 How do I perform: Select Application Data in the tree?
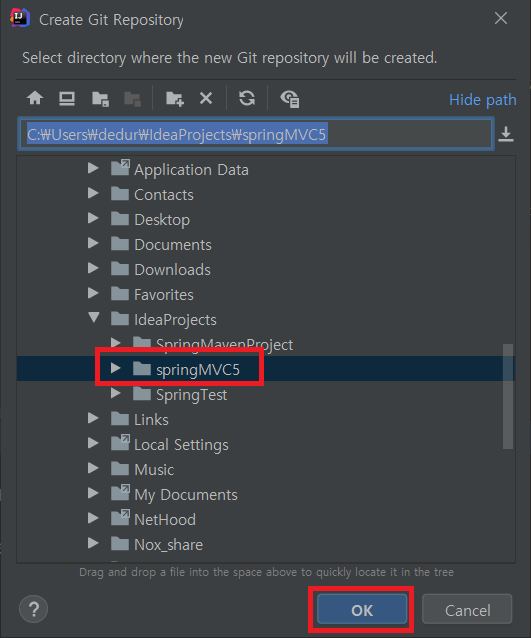191,170
